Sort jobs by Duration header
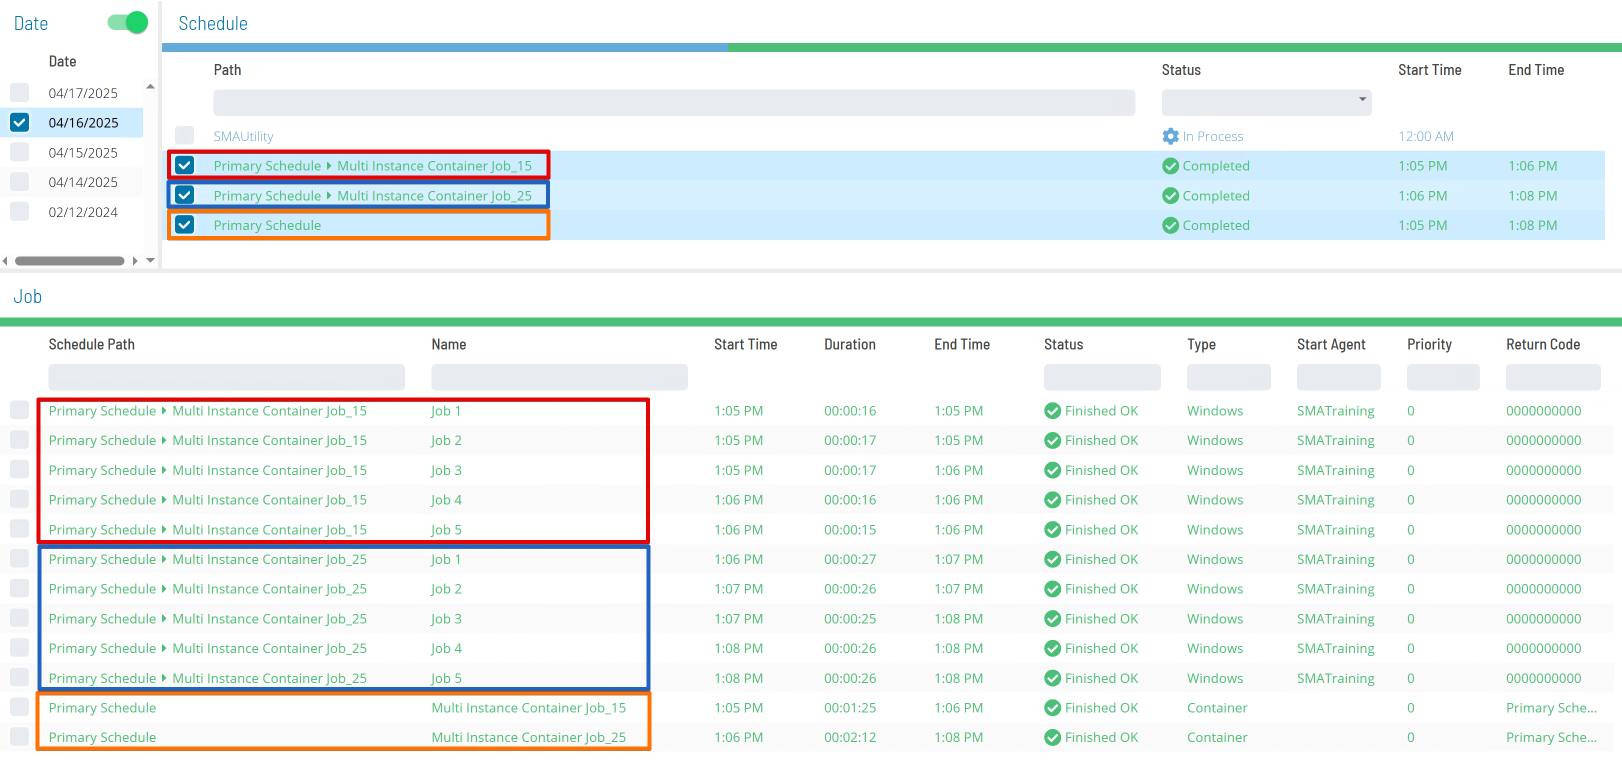This screenshot has width=1622, height=761. coord(850,344)
